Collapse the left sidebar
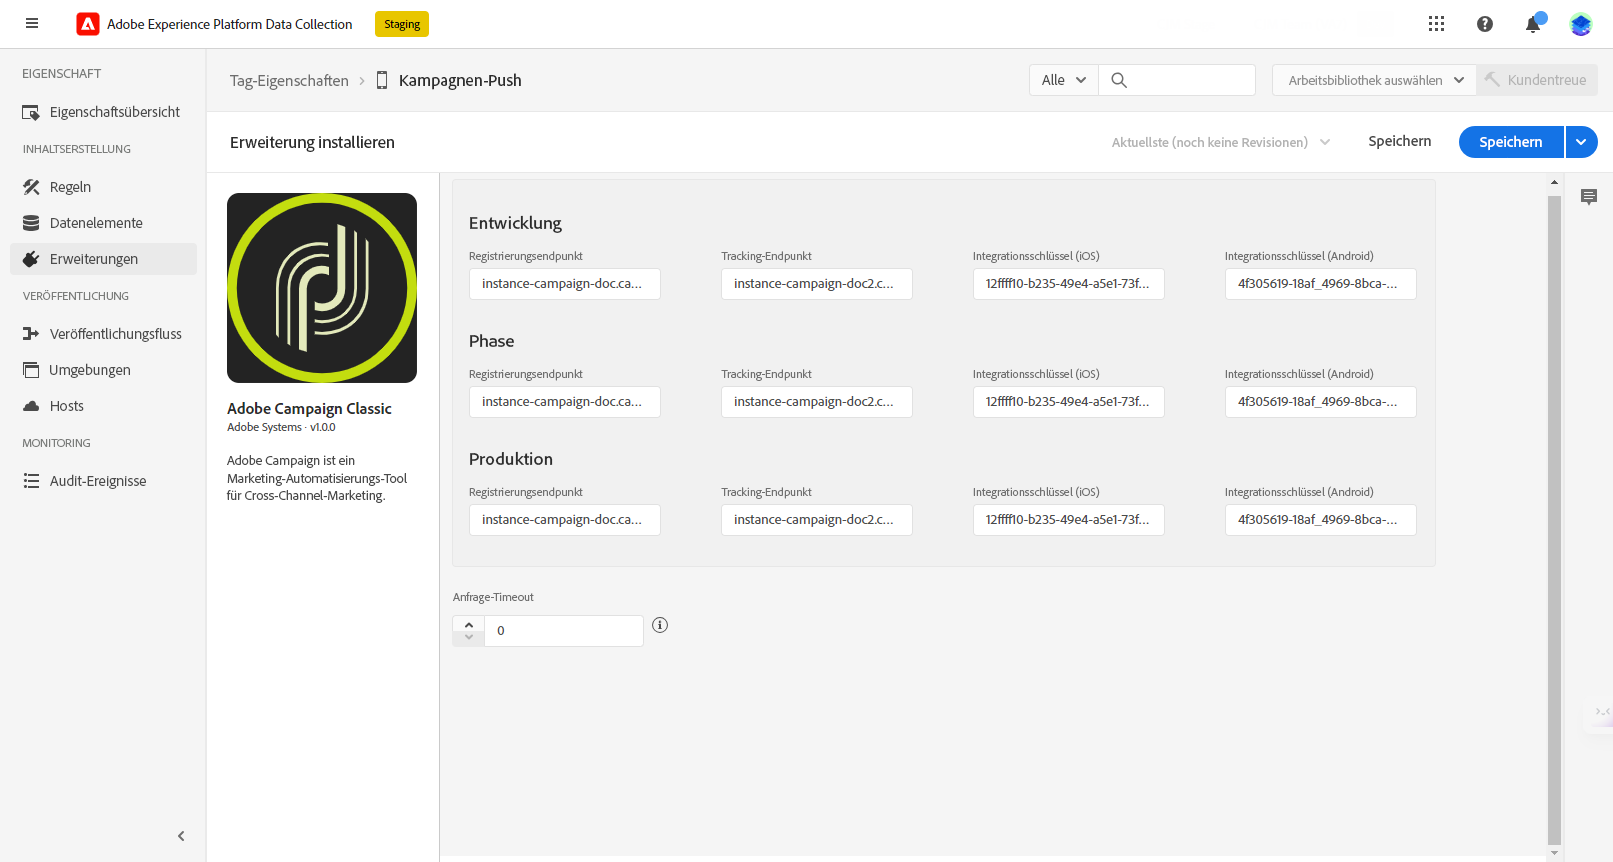1613x862 pixels. click(x=181, y=836)
